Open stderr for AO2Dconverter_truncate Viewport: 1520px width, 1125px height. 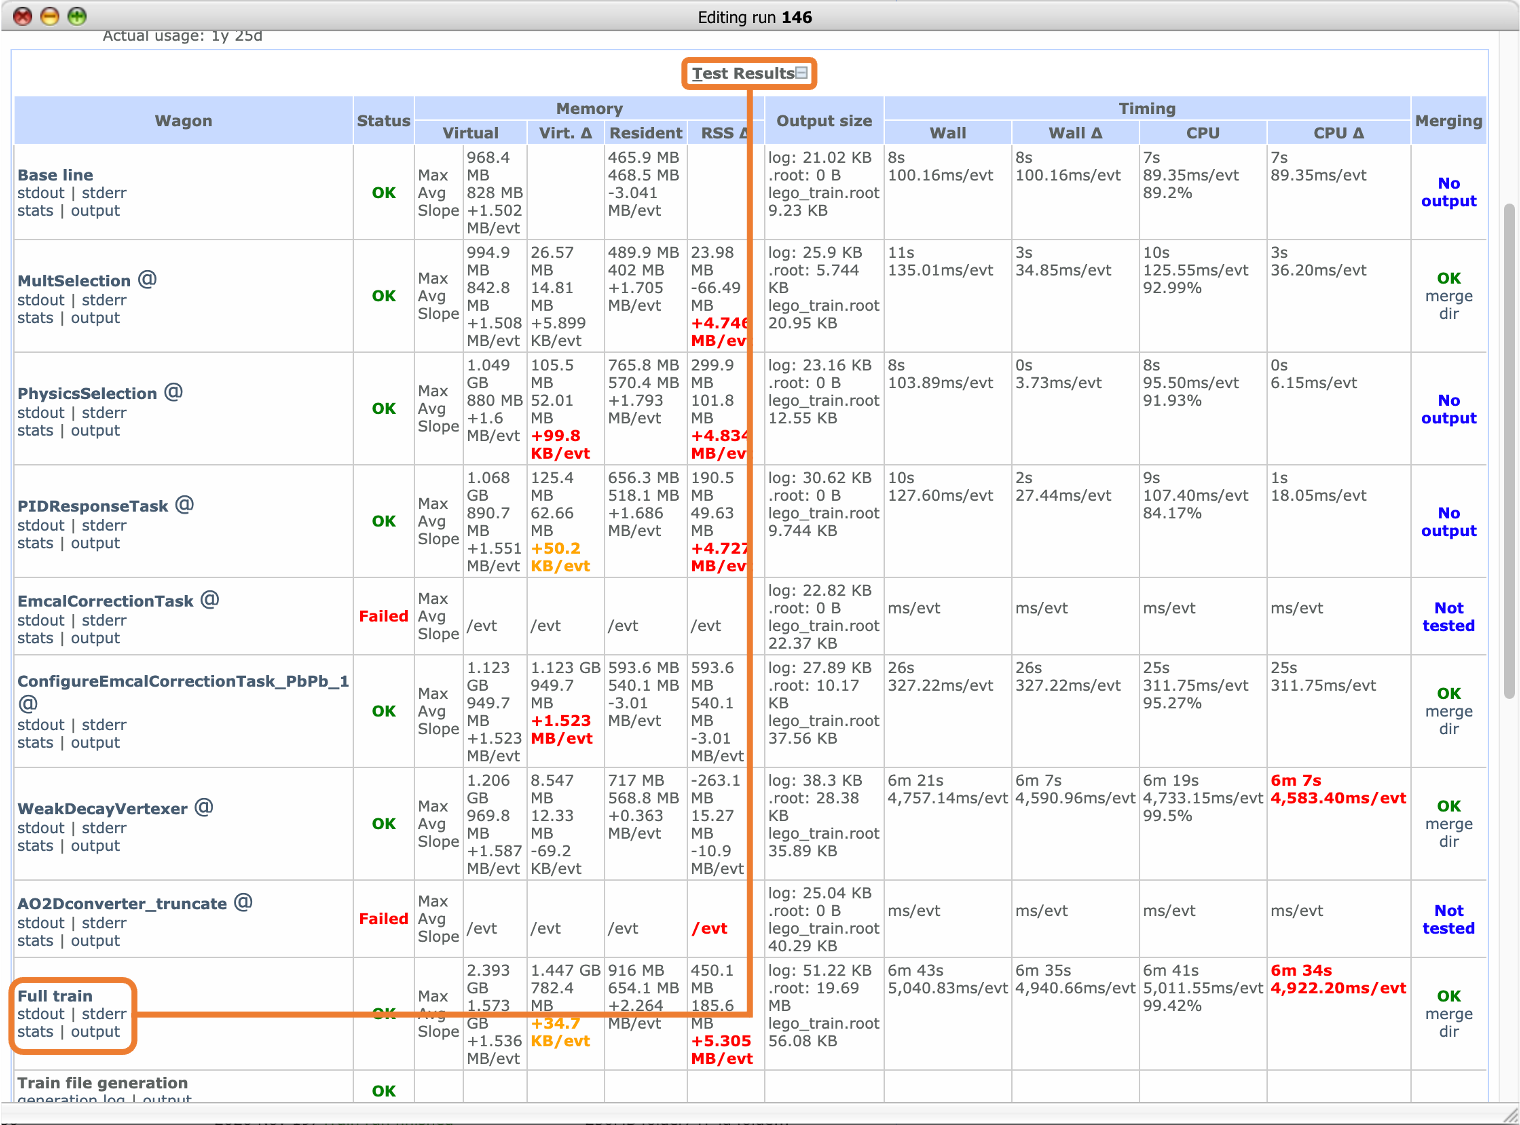(104, 923)
